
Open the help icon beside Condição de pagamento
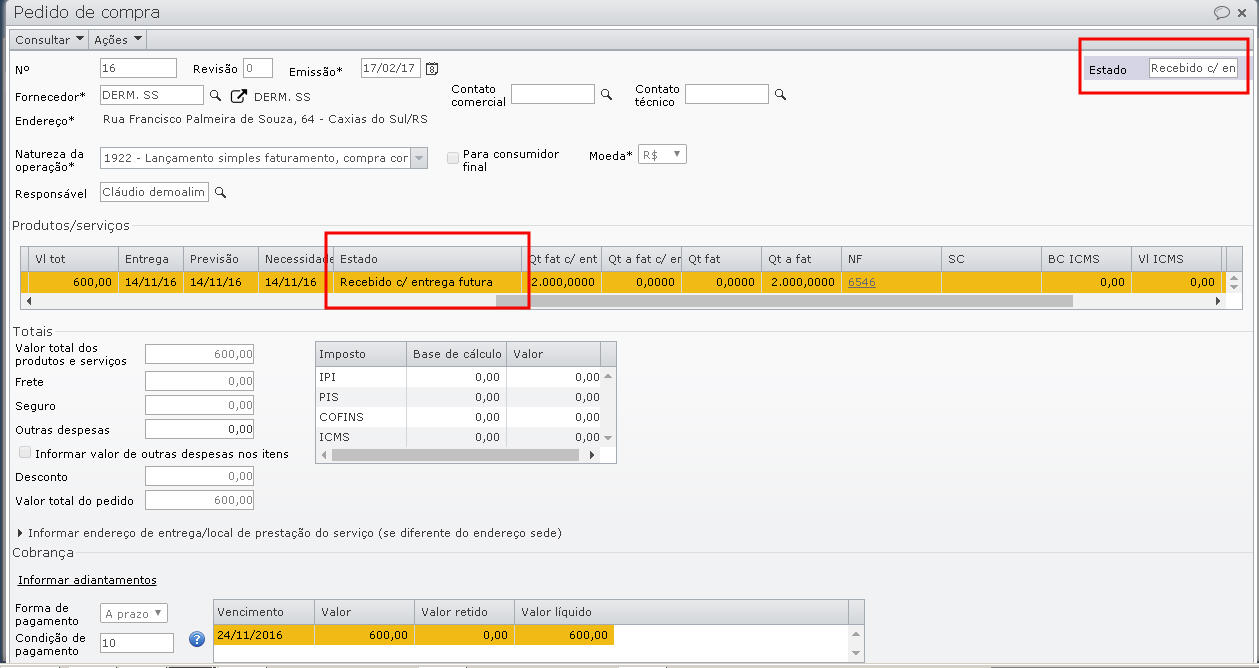[197, 638]
